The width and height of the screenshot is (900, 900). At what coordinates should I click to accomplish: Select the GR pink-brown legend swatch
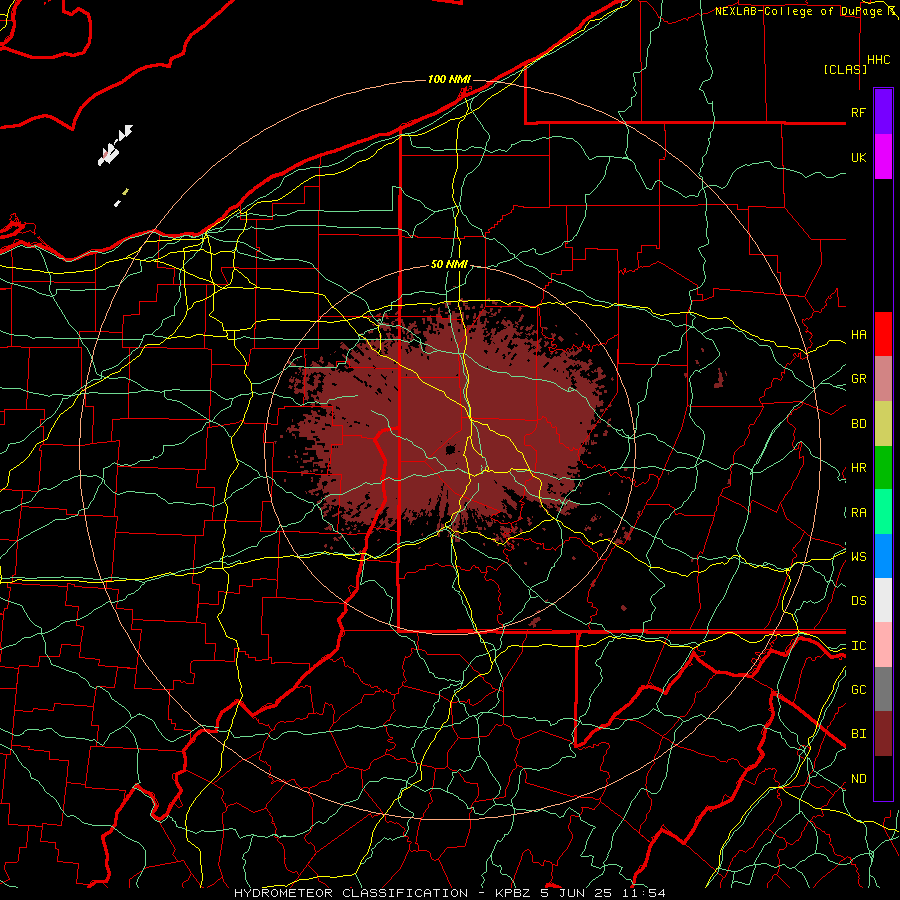[x=883, y=379]
